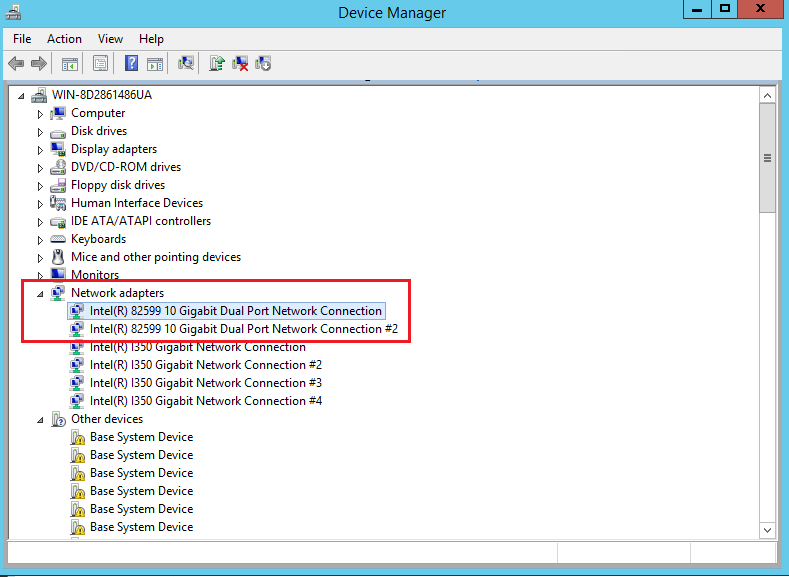The height and width of the screenshot is (577, 789).
Task: Open the File menu
Action: click(22, 39)
